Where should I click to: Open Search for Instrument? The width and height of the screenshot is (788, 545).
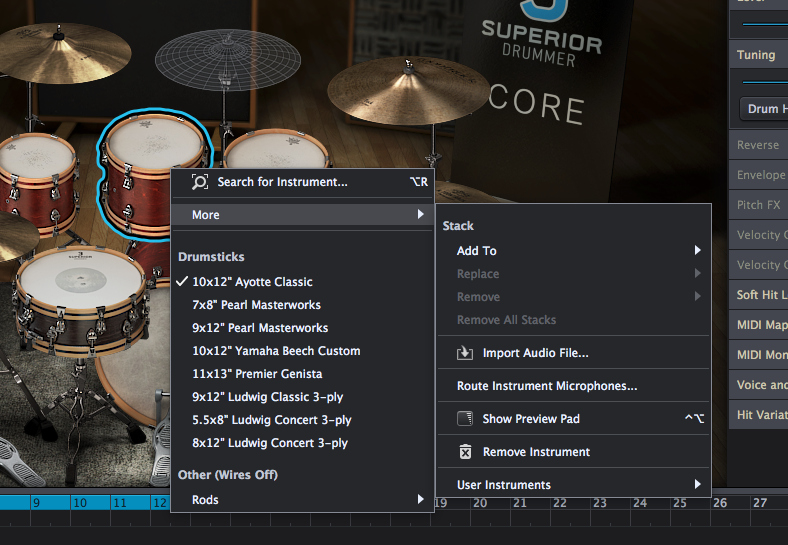[303, 182]
